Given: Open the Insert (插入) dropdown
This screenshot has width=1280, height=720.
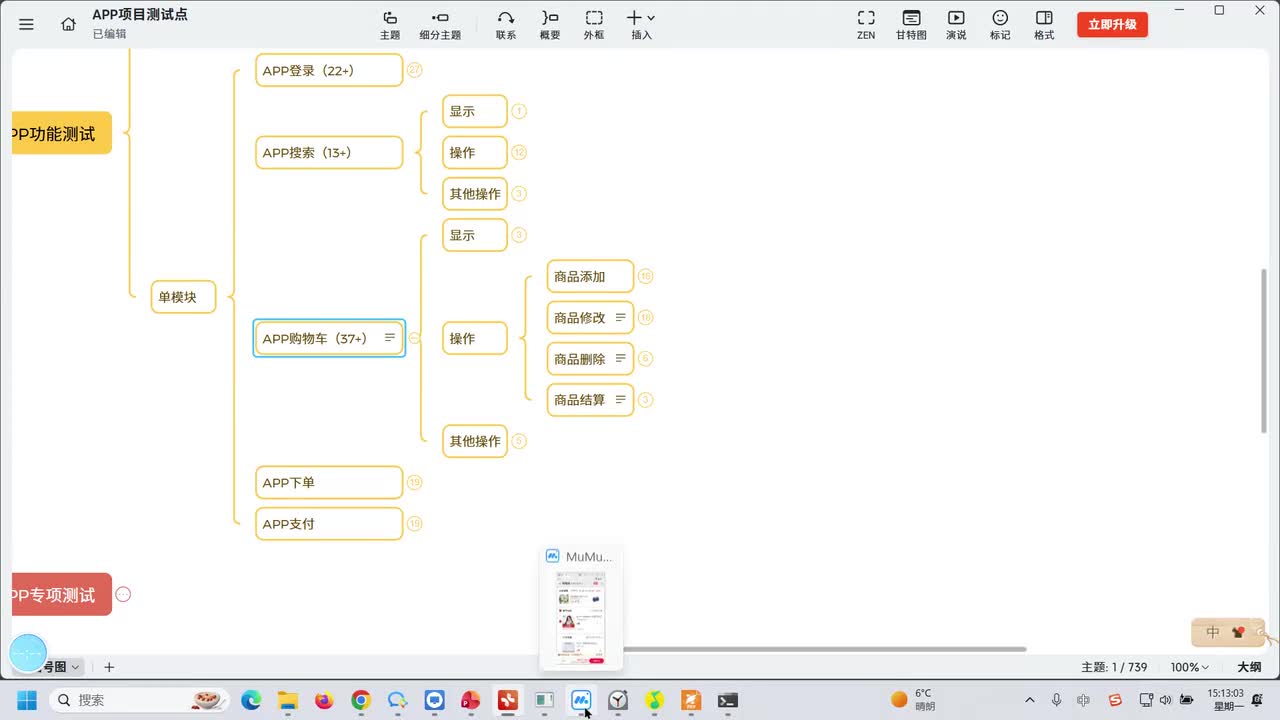Looking at the screenshot, I should (x=641, y=25).
